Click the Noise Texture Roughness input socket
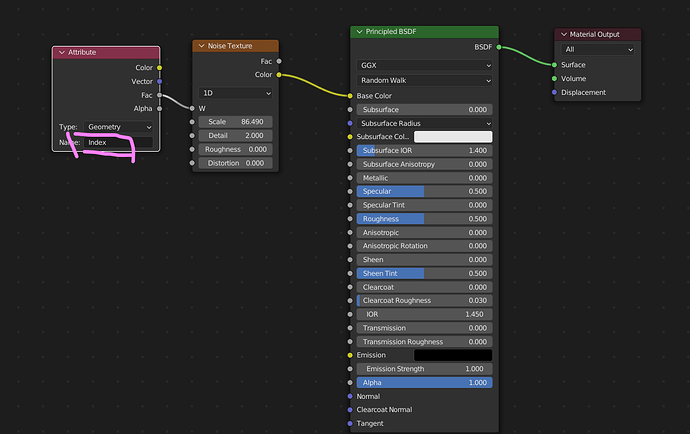Viewport: 690px width, 434px height. tap(192, 149)
